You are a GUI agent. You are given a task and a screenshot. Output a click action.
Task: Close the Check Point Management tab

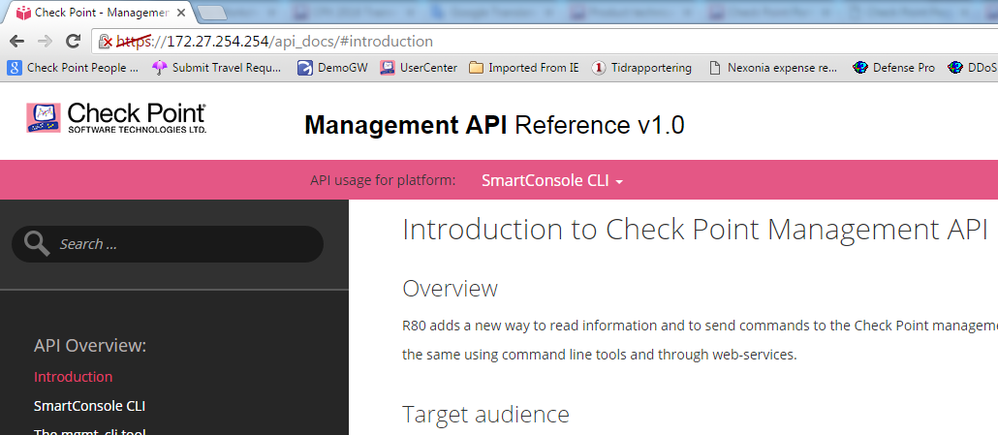pyautogui.click(x=181, y=13)
